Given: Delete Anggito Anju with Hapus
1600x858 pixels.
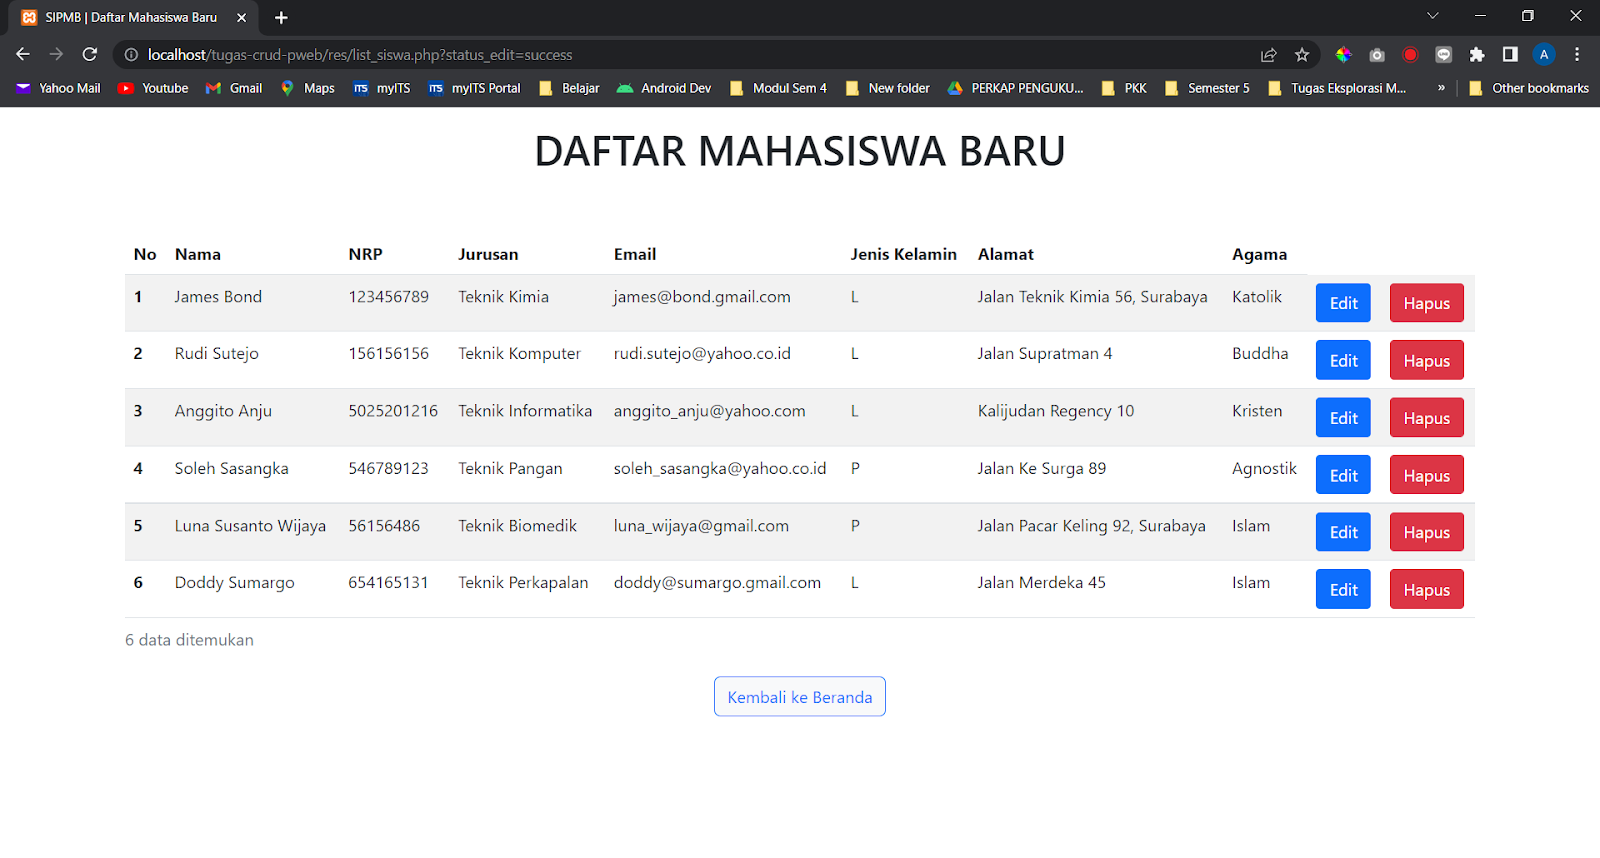Looking at the screenshot, I should click(x=1426, y=418).
